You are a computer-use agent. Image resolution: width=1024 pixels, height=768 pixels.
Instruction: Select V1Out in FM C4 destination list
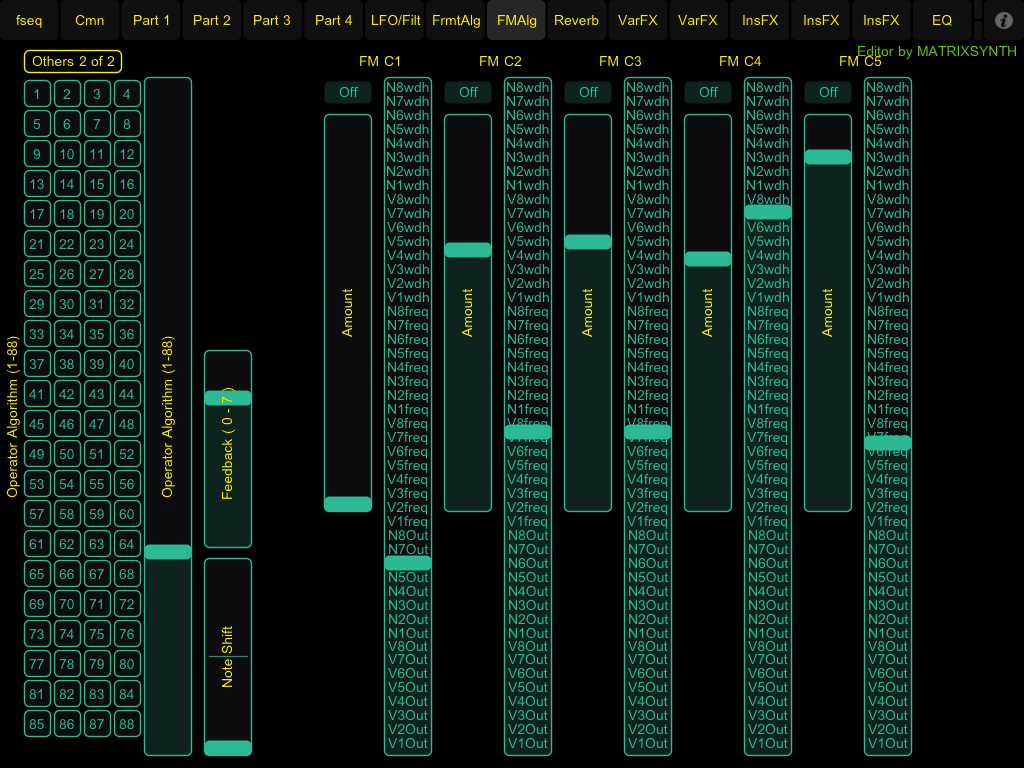pos(768,743)
